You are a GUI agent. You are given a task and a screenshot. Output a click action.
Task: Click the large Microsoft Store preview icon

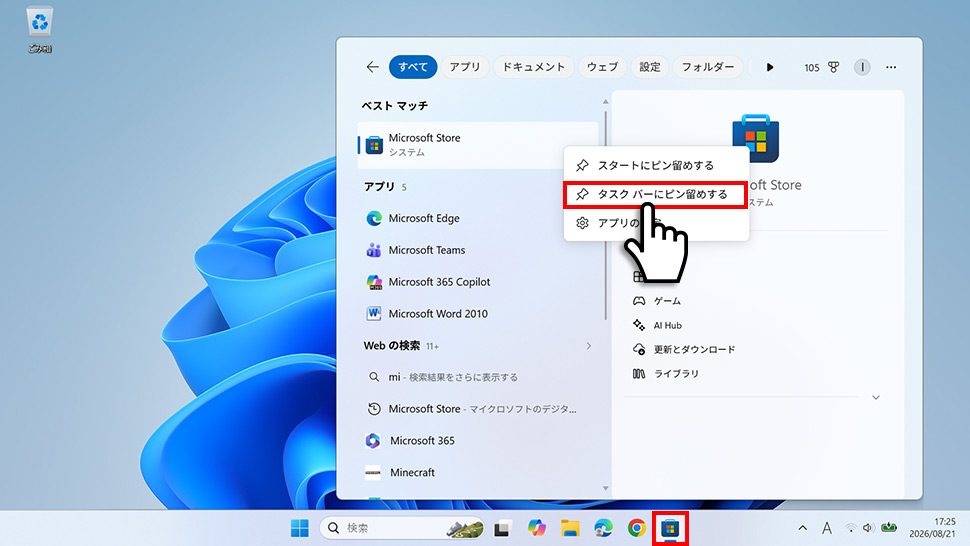[x=755, y=138]
